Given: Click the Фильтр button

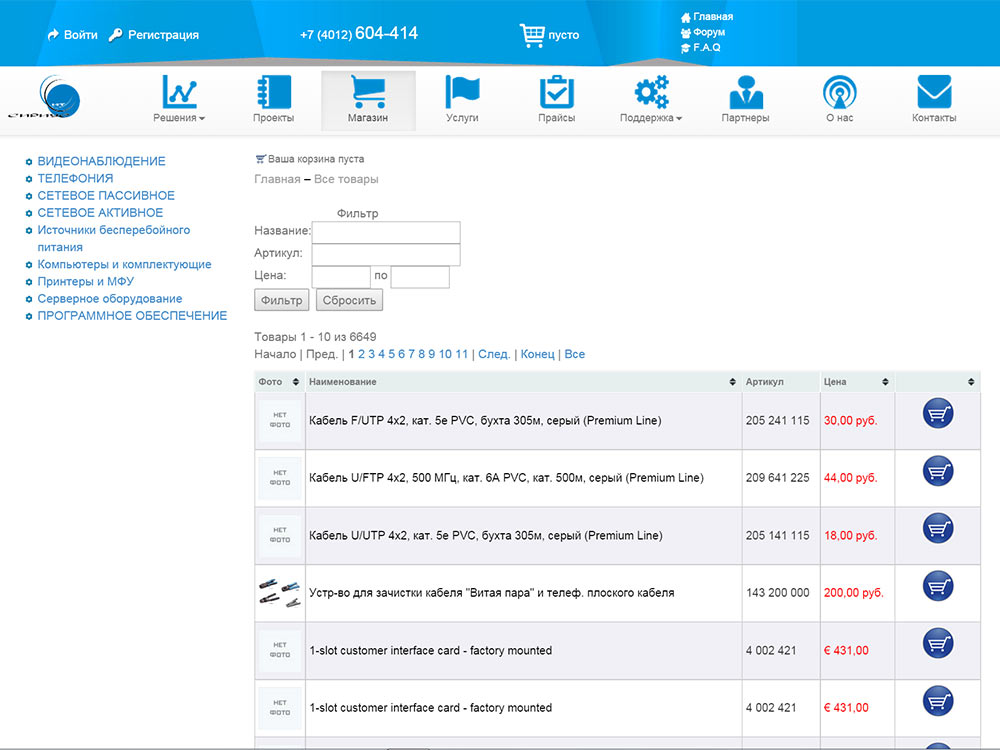Looking at the screenshot, I should coord(281,300).
